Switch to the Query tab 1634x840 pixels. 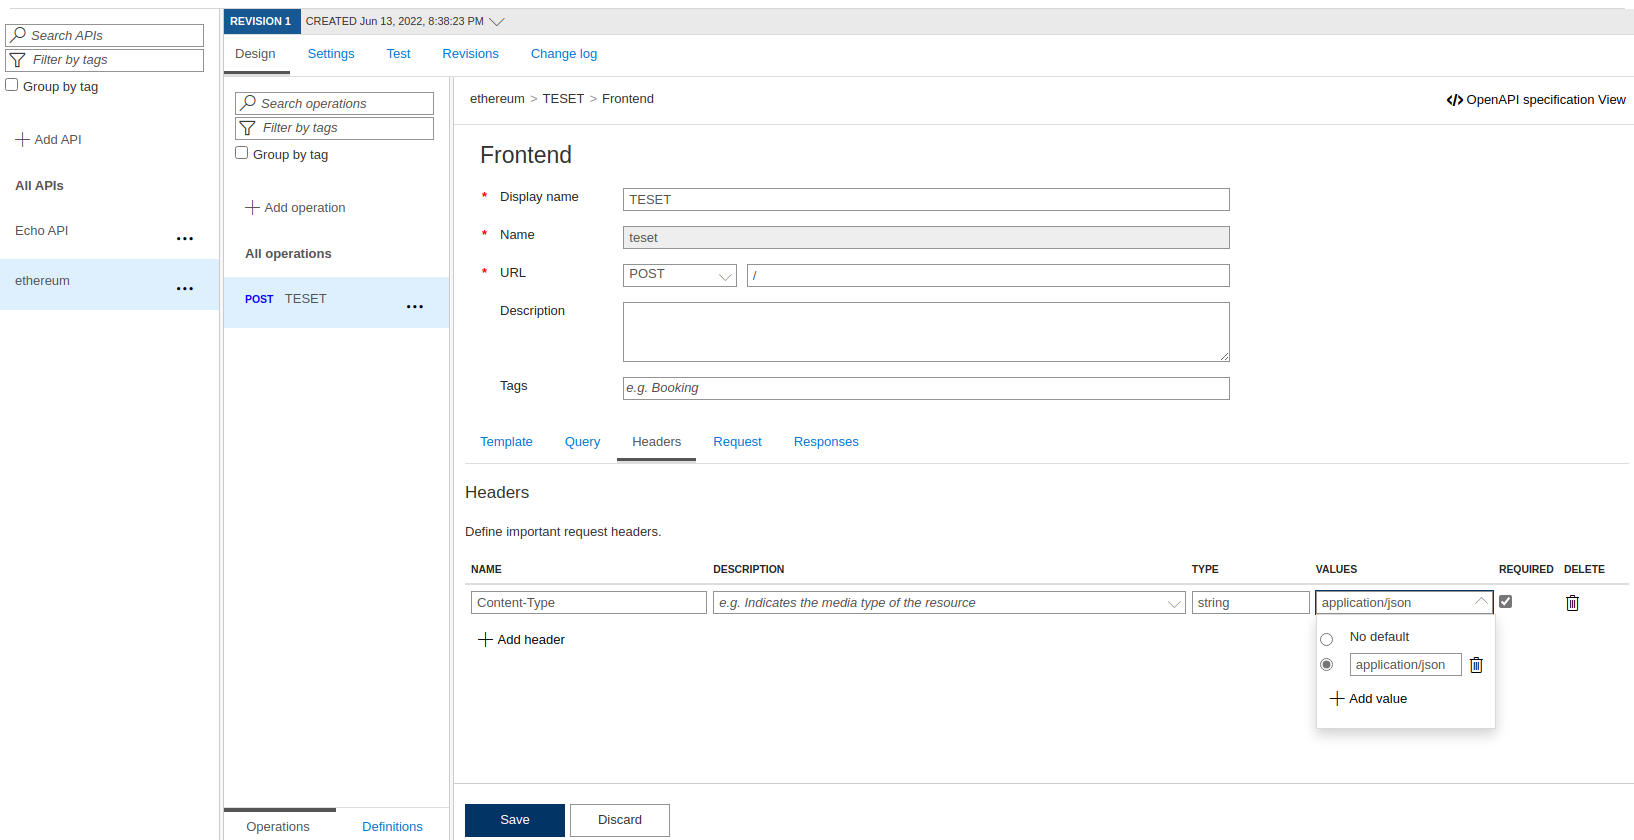pyautogui.click(x=582, y=442)
